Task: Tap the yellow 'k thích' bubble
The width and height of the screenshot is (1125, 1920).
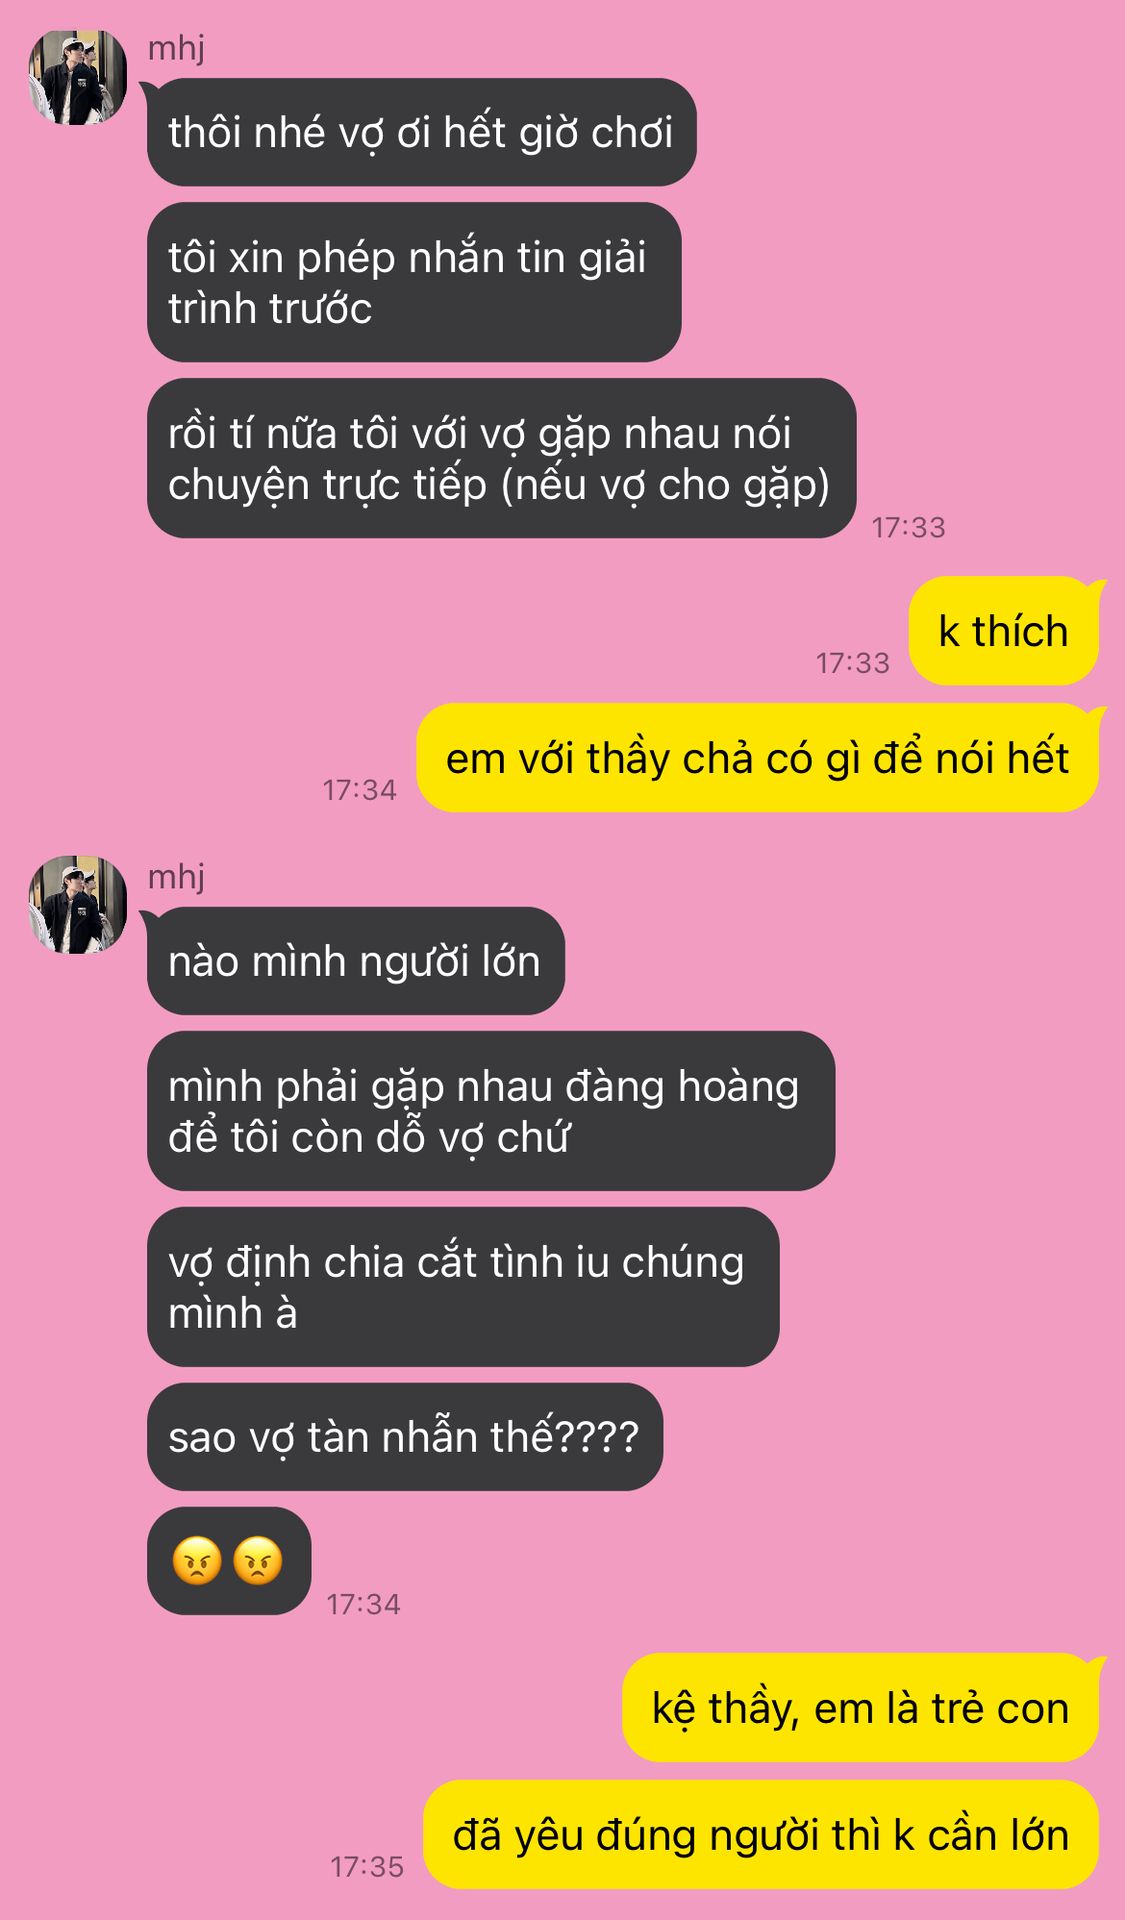Action: pos(1003,631)
